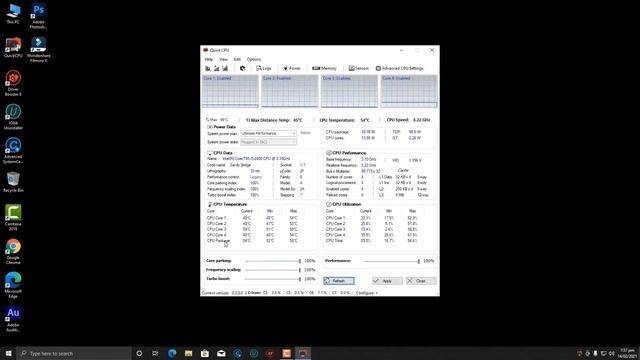Open the Edit menu
This screenshot has height=360, width=640.
tap(237, 59)
